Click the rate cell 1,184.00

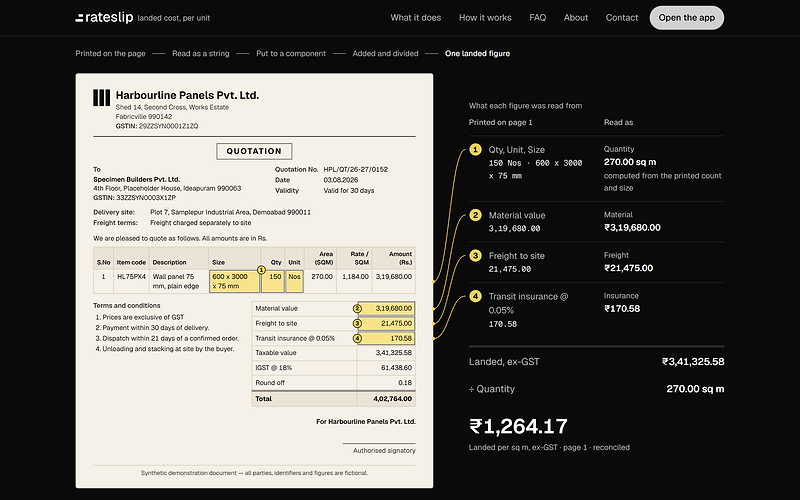pyautogui.click(x=356, y=277)
